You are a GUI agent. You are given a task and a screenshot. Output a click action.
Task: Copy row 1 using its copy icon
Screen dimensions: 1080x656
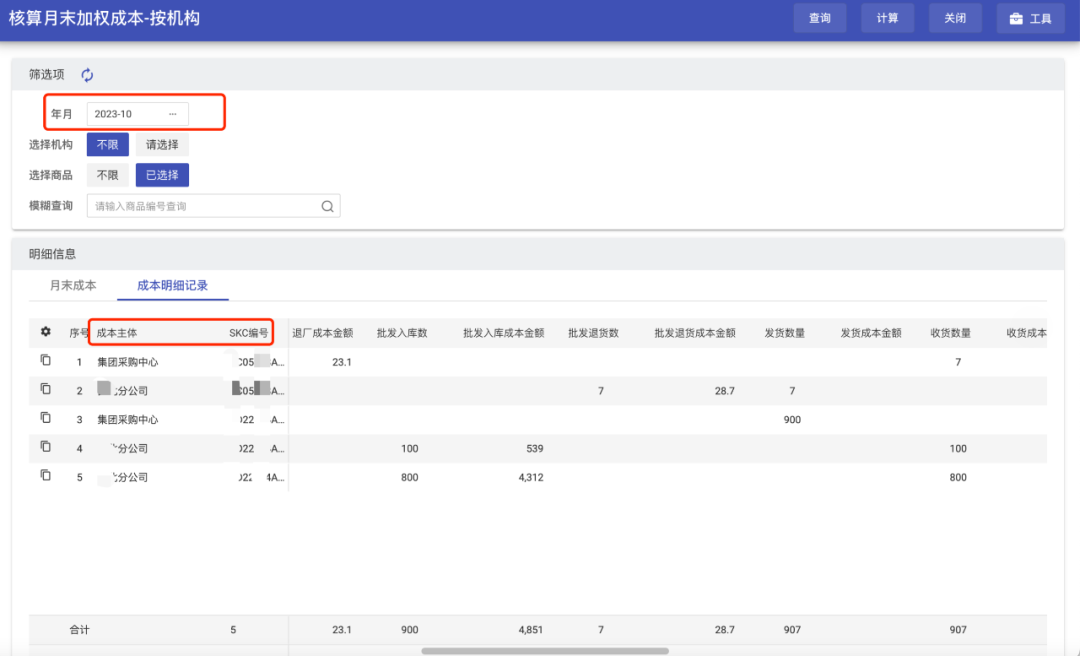[x=45, y=360]
